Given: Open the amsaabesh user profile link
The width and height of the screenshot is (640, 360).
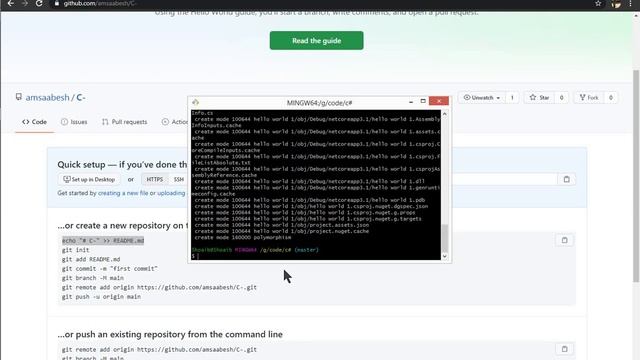Looking at the screenshot, I should pyautogui.click(x=47, y=98).
